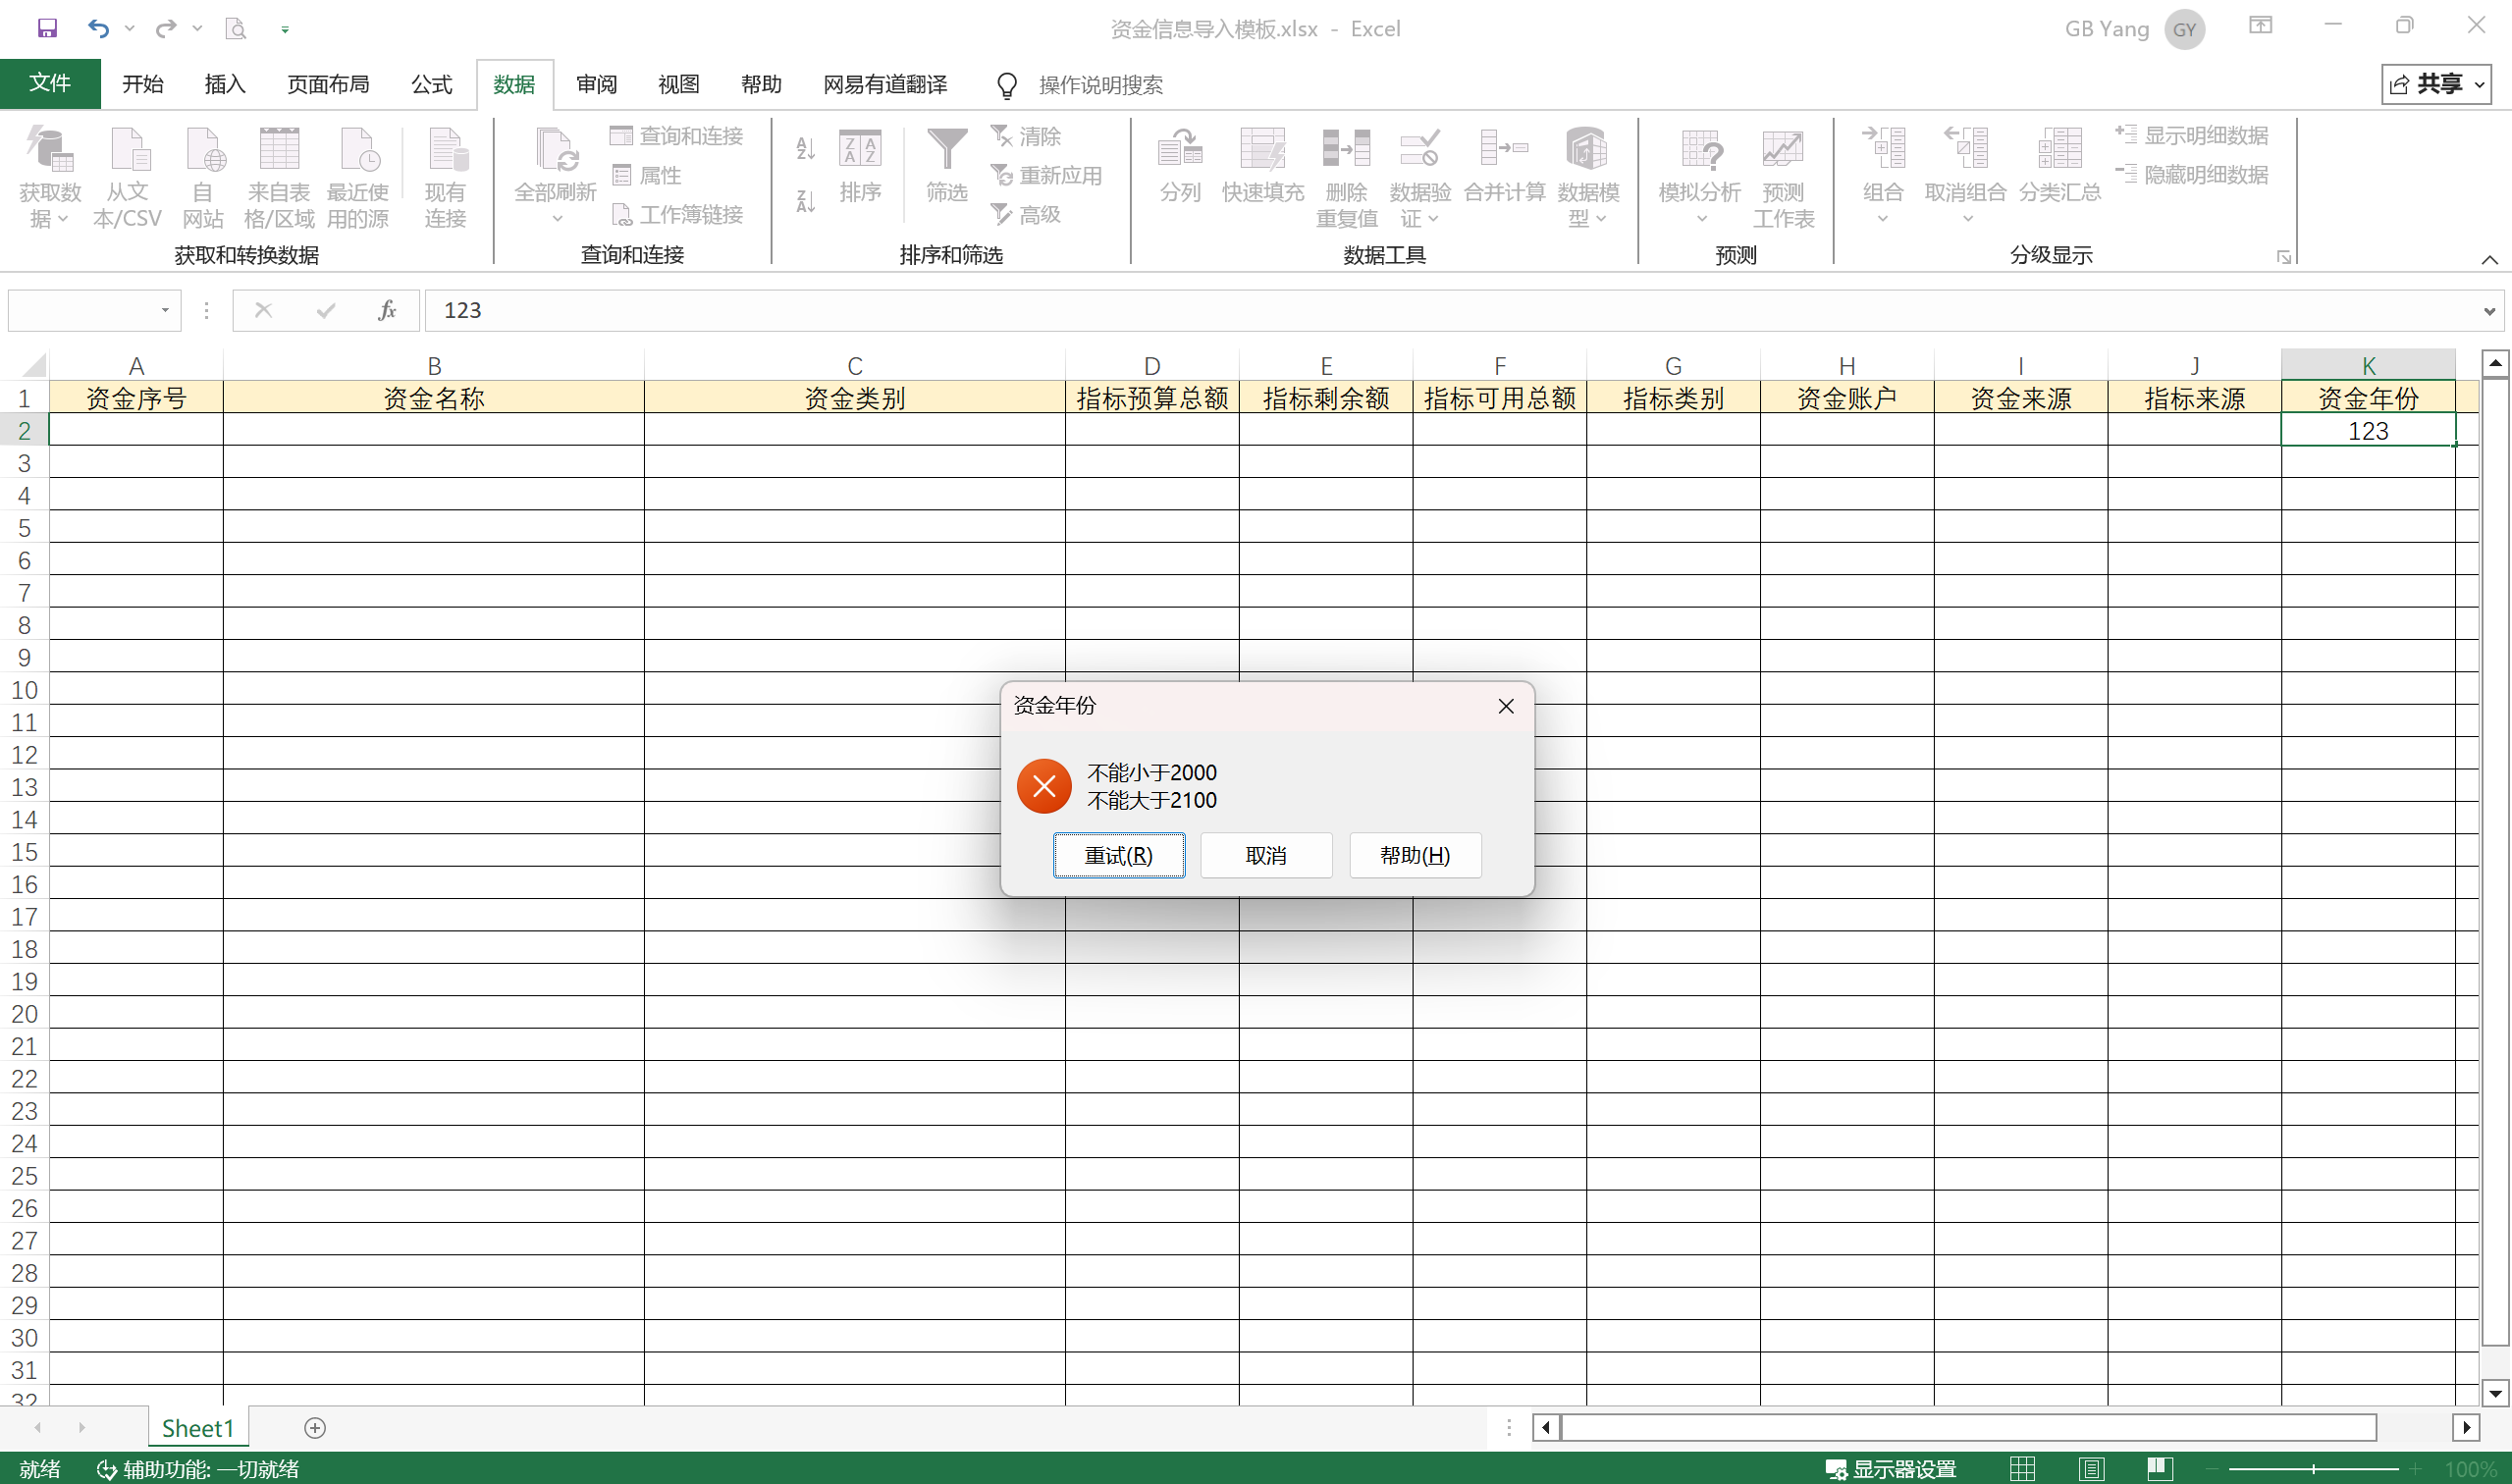The width and height of the screenshot is (2512, 1484).
Task: Click the Redo arrow icon
Action: click(x=166, y=28)
